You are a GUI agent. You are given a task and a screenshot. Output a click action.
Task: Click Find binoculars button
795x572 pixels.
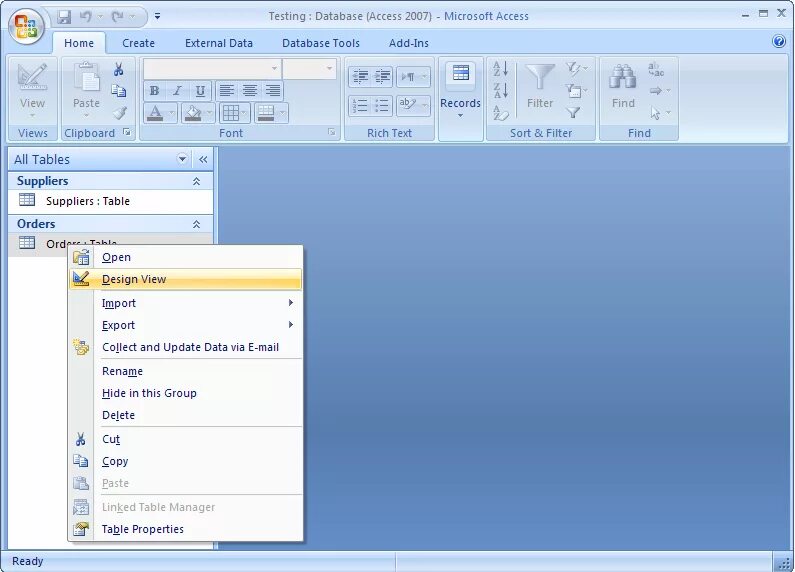point(623,86)
